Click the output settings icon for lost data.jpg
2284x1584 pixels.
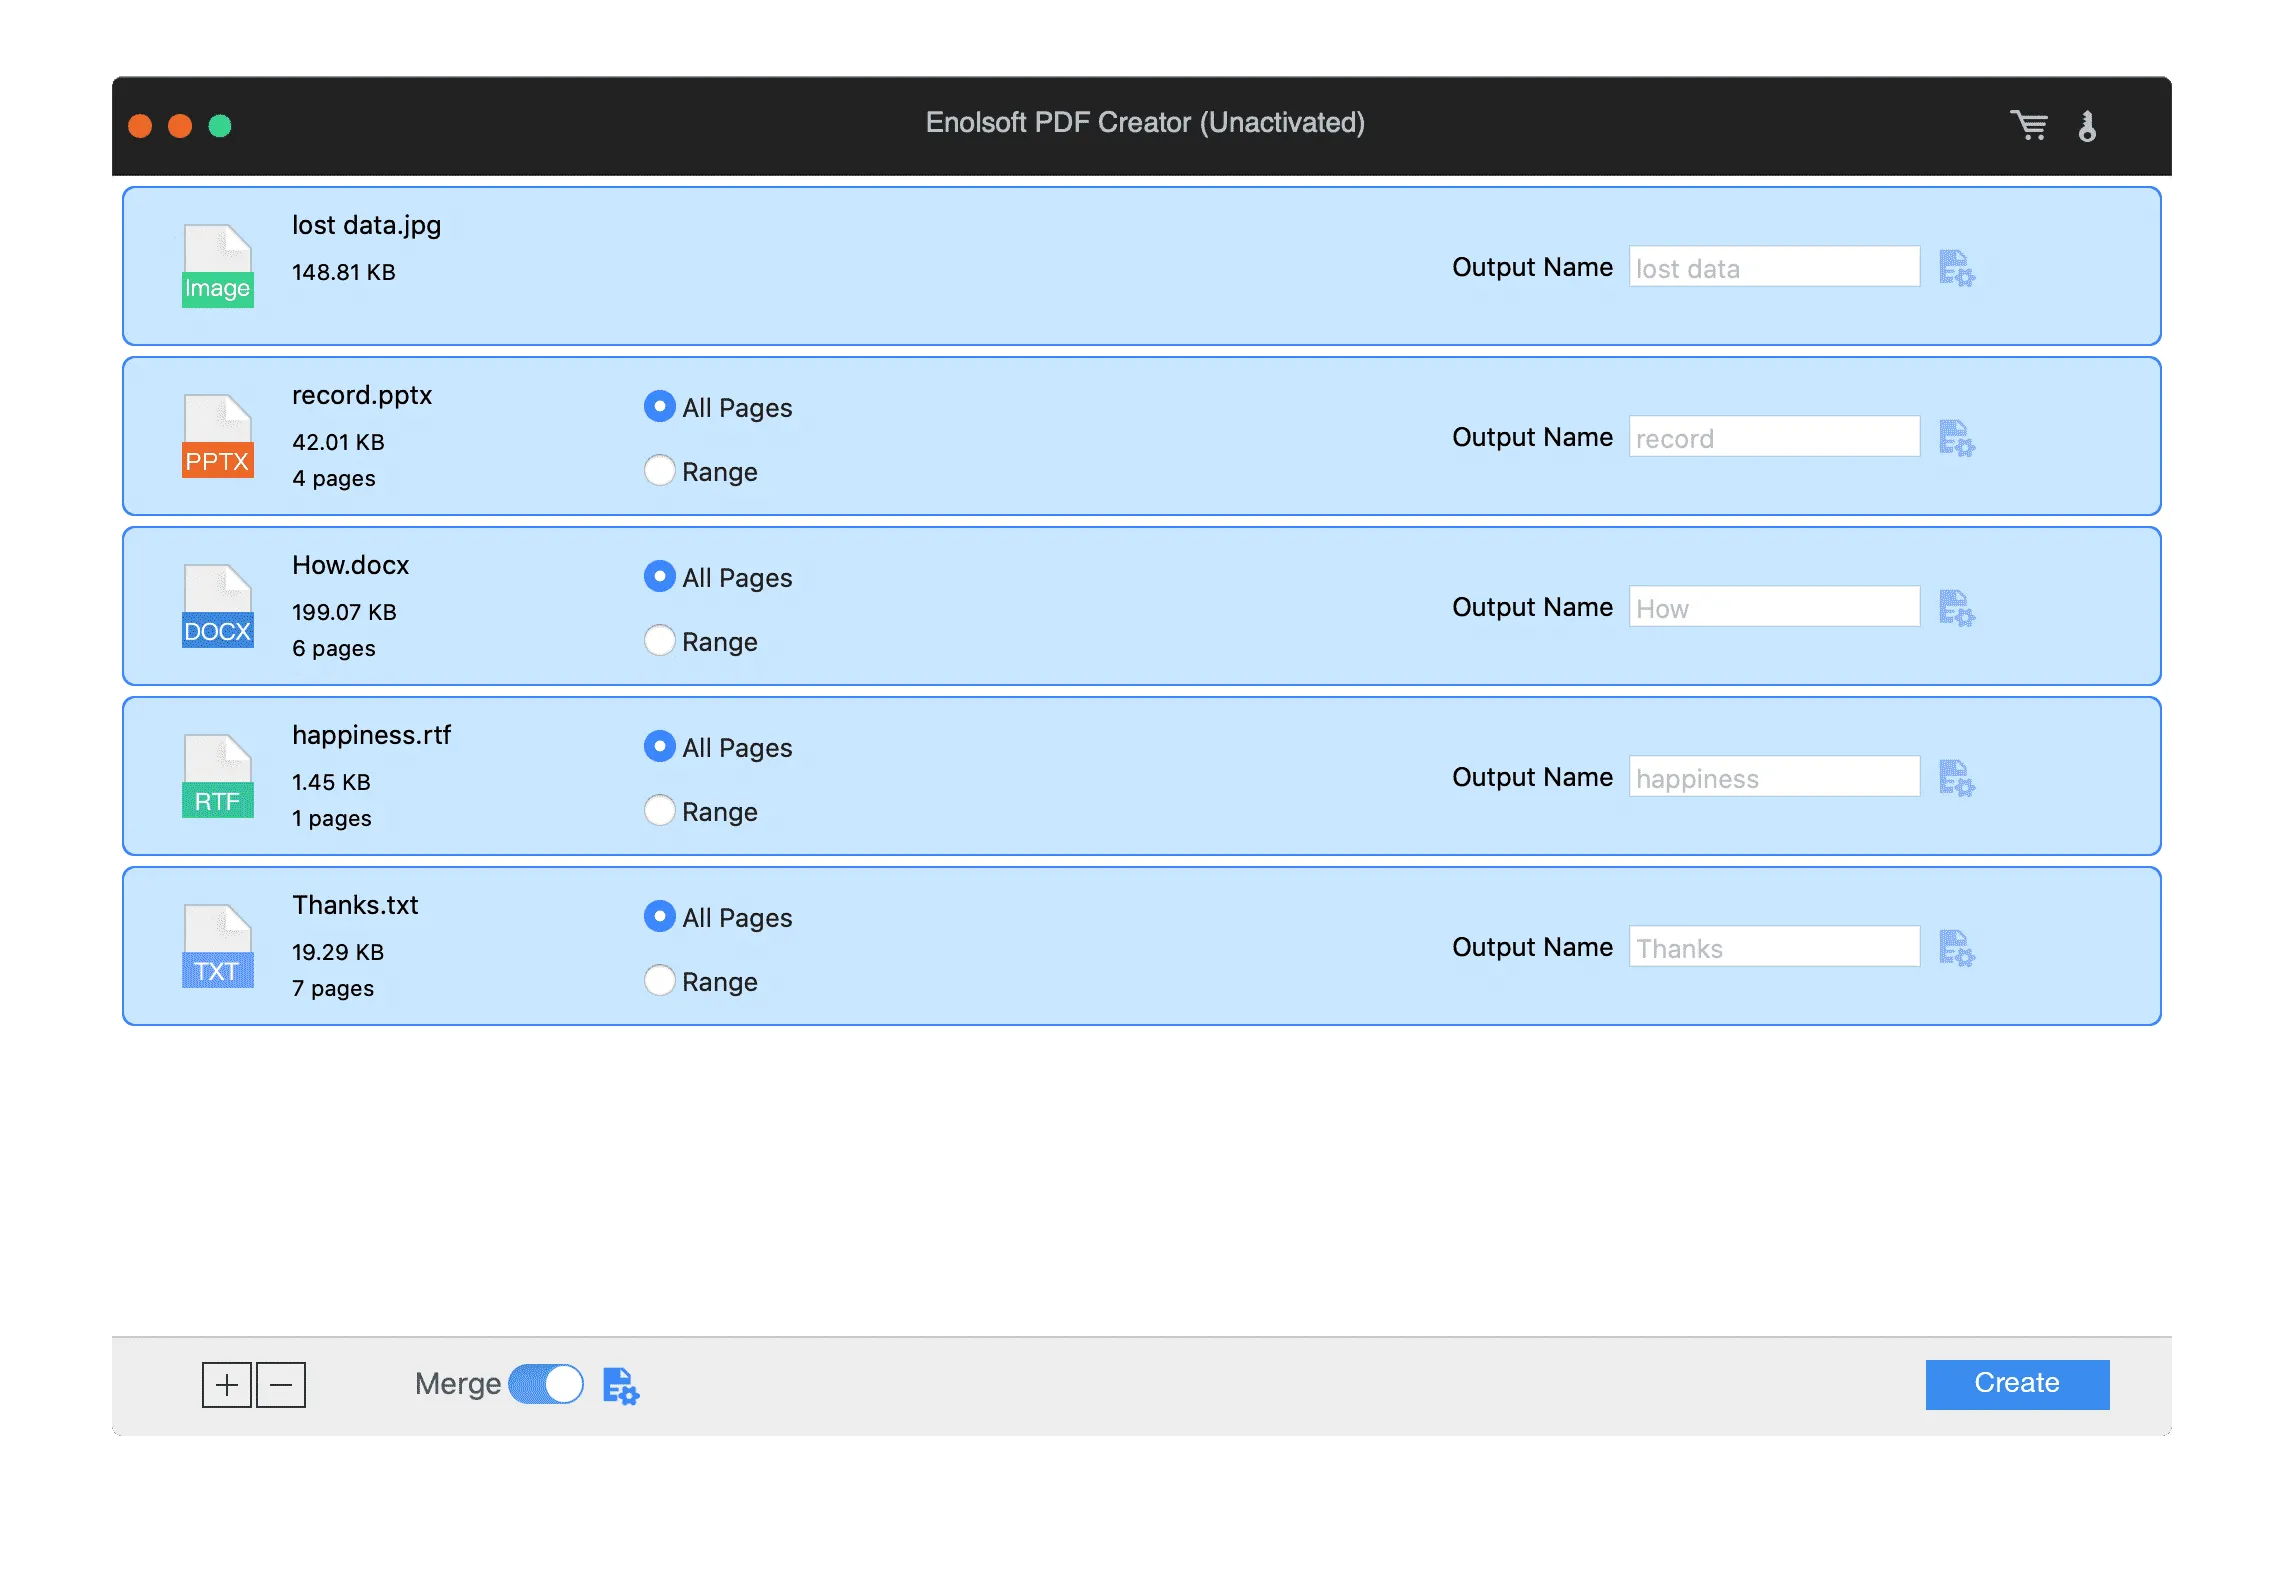coord(1958,265)
